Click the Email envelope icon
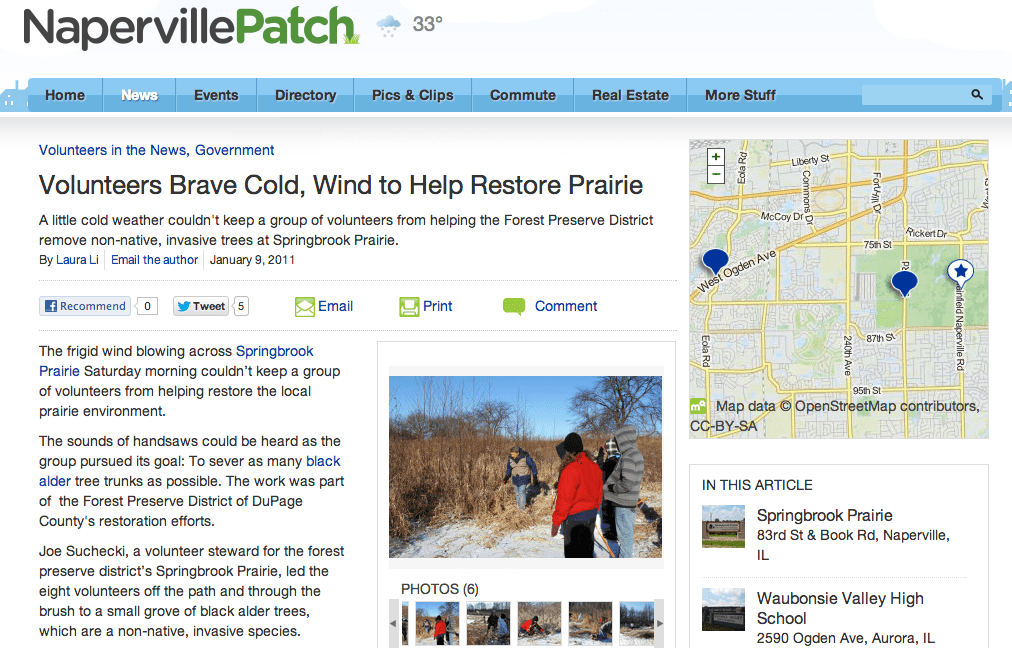 coord(305,307)
